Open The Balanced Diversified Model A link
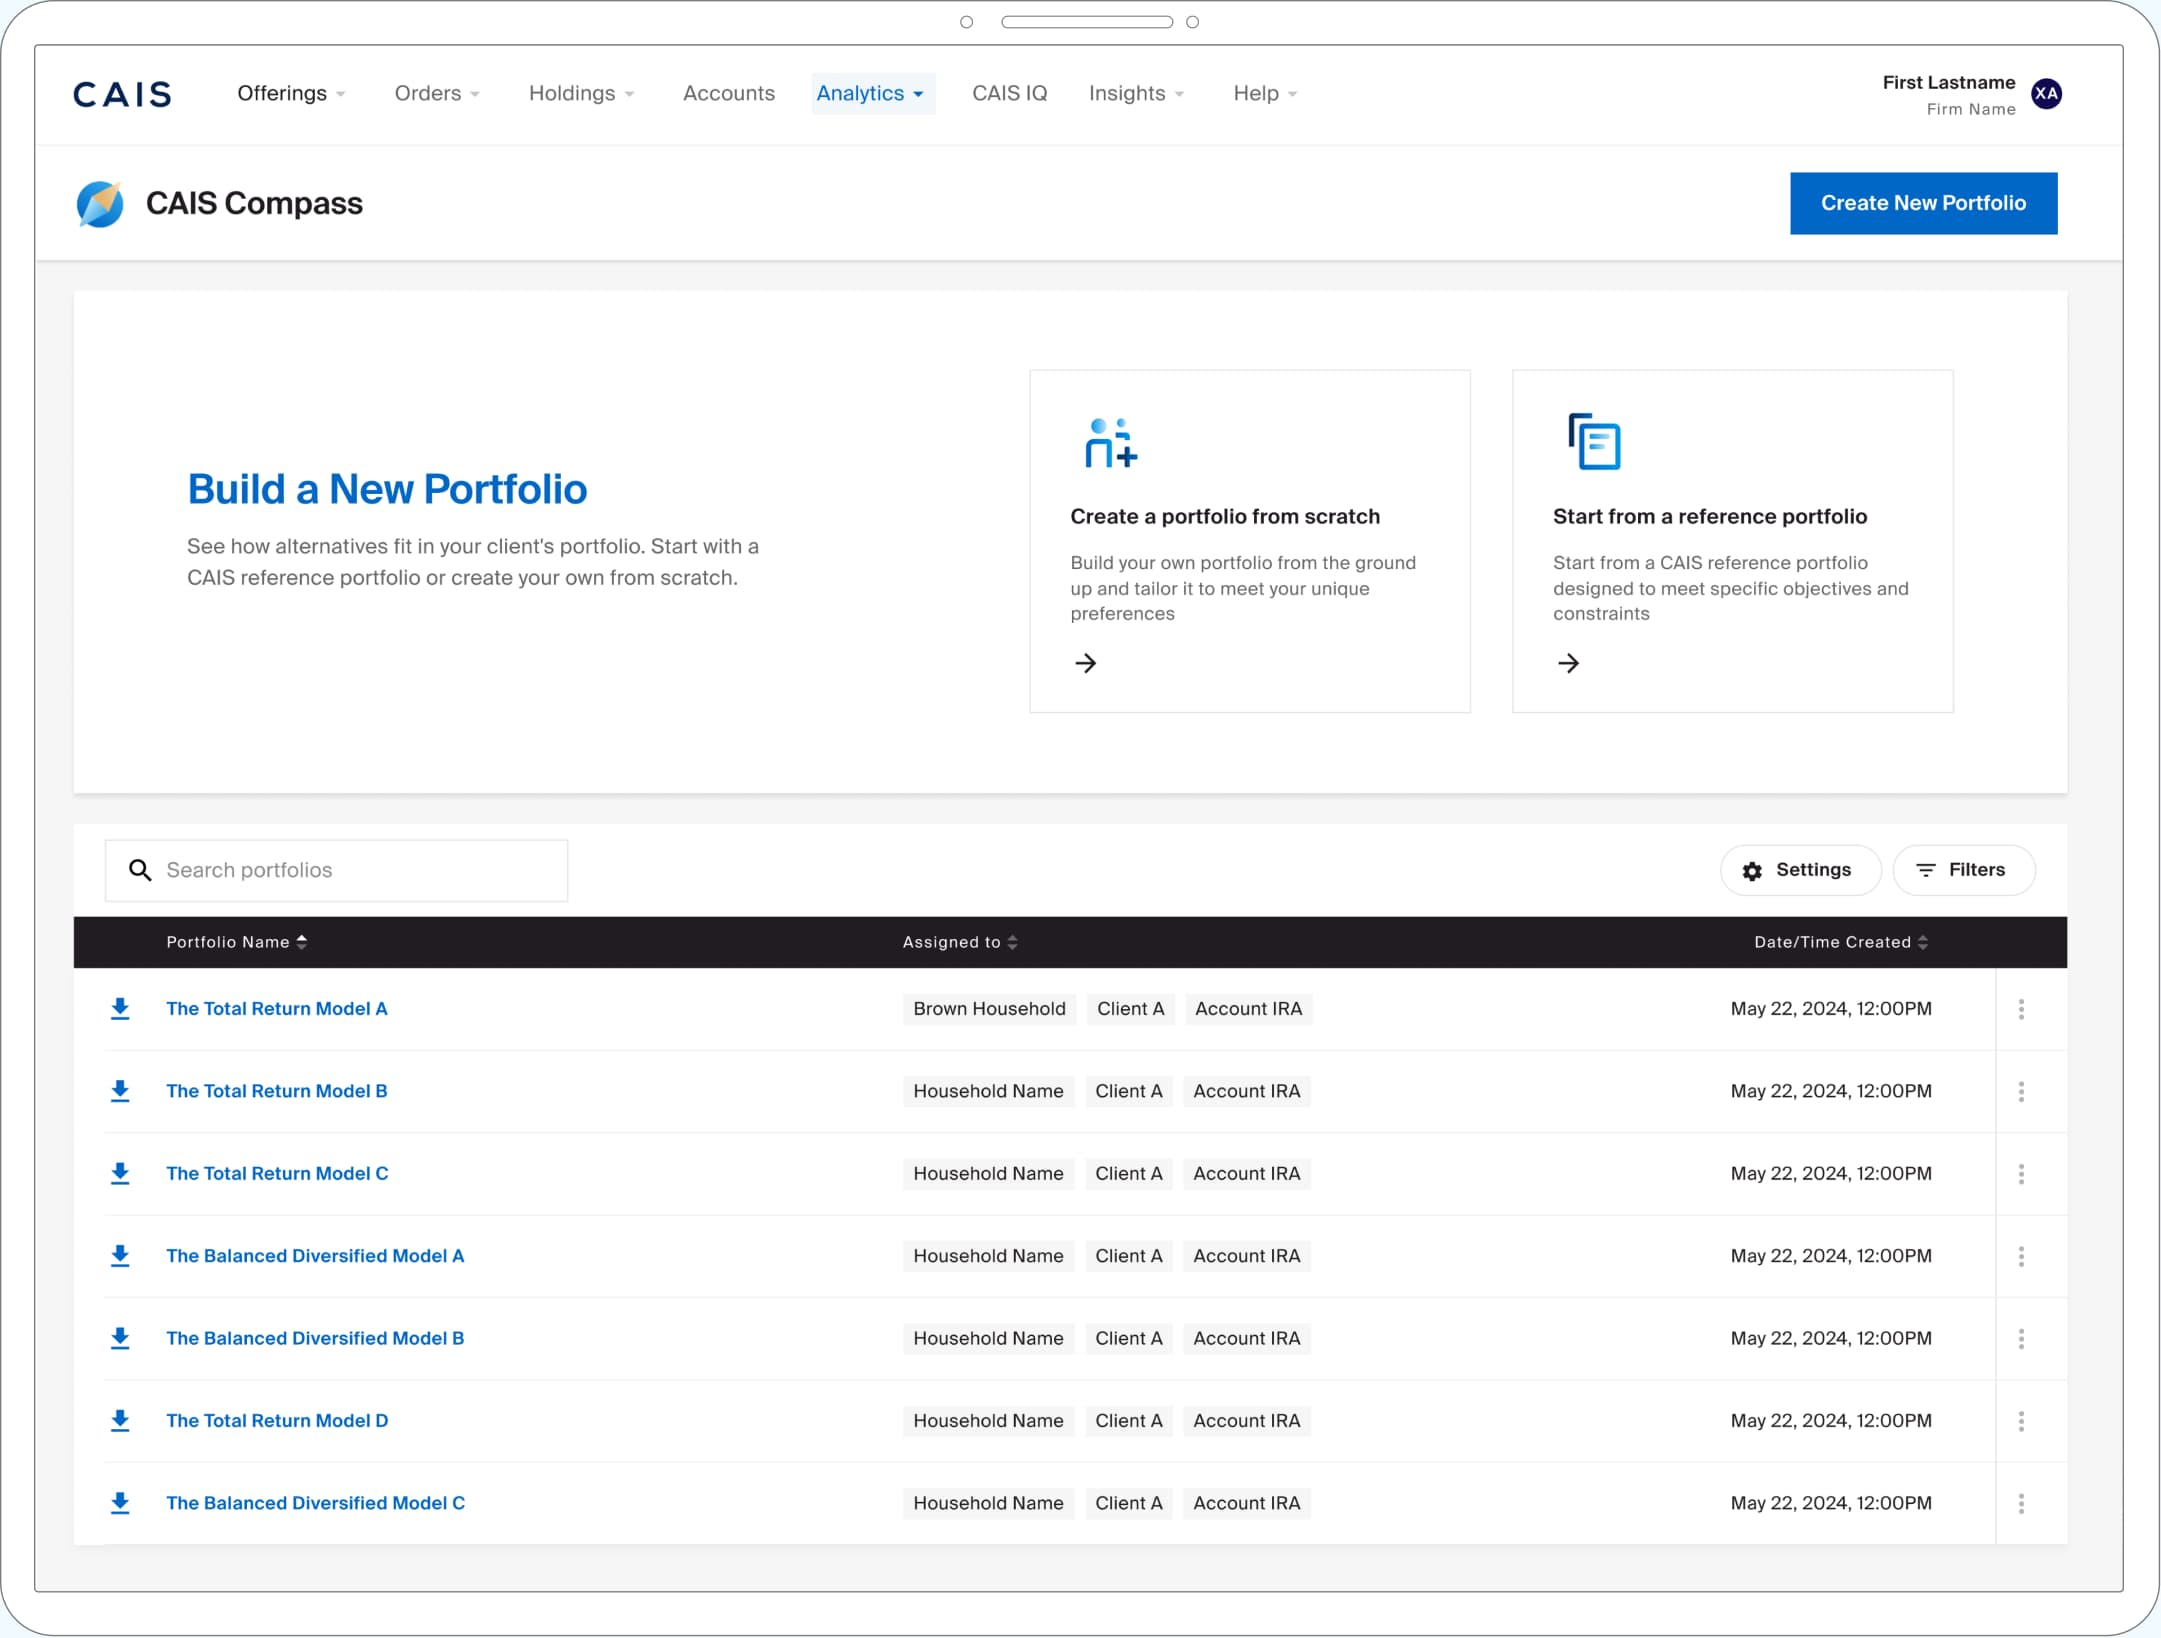The width and height of the screenshot is (2161, 1638). [x=315, y=1256]
